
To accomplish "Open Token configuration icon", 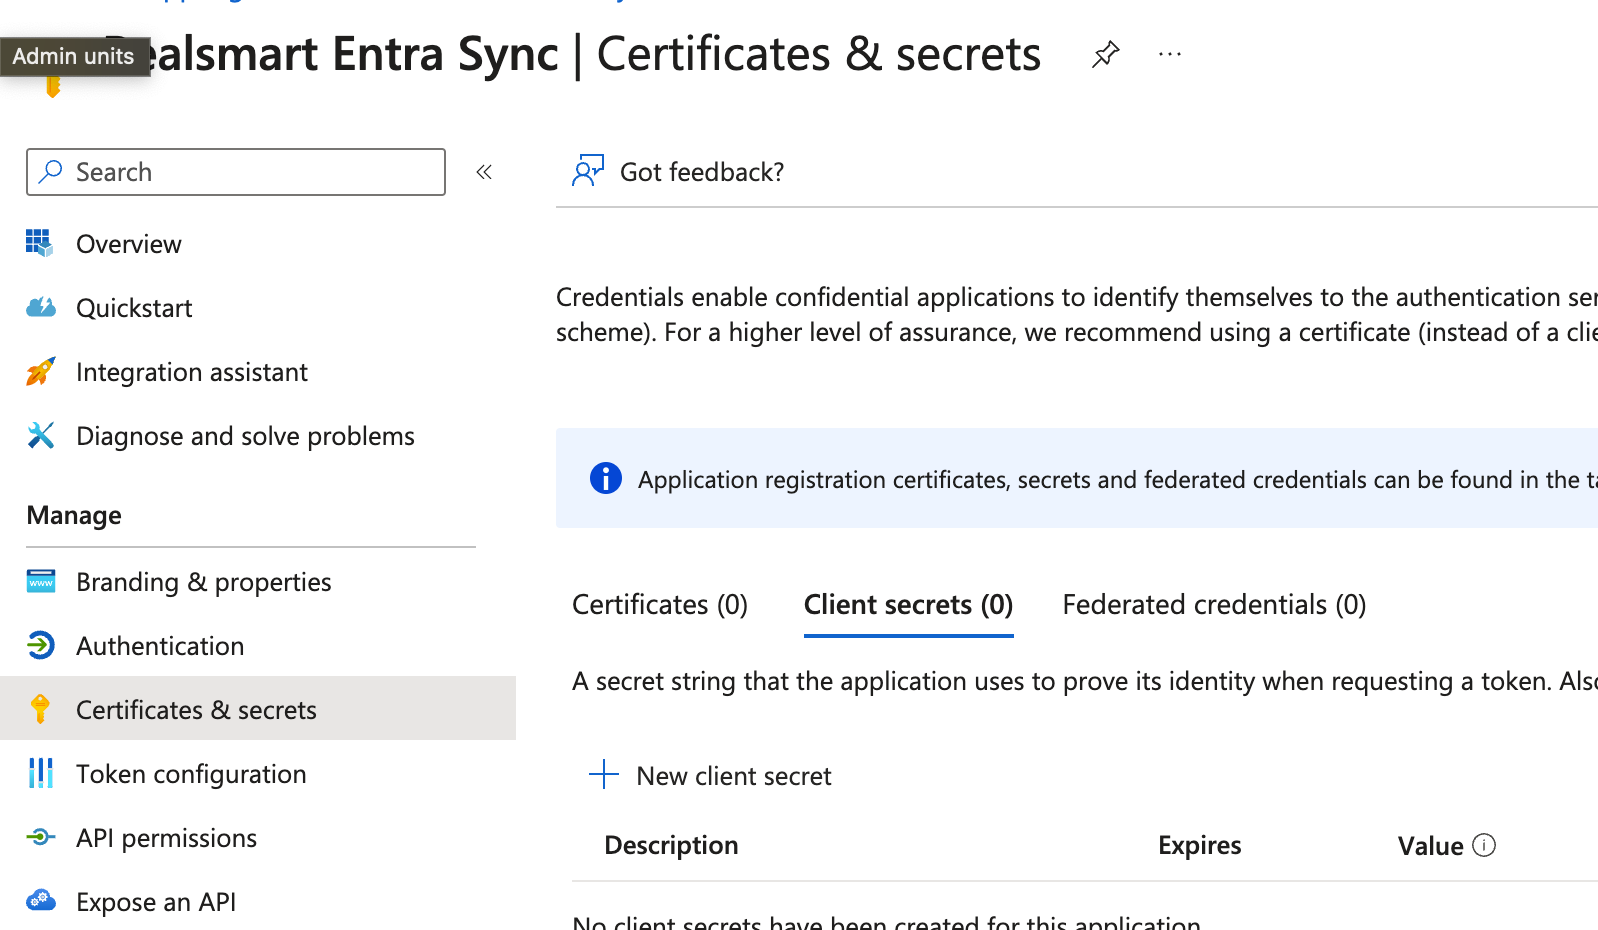I will click(x=40, y=774).
